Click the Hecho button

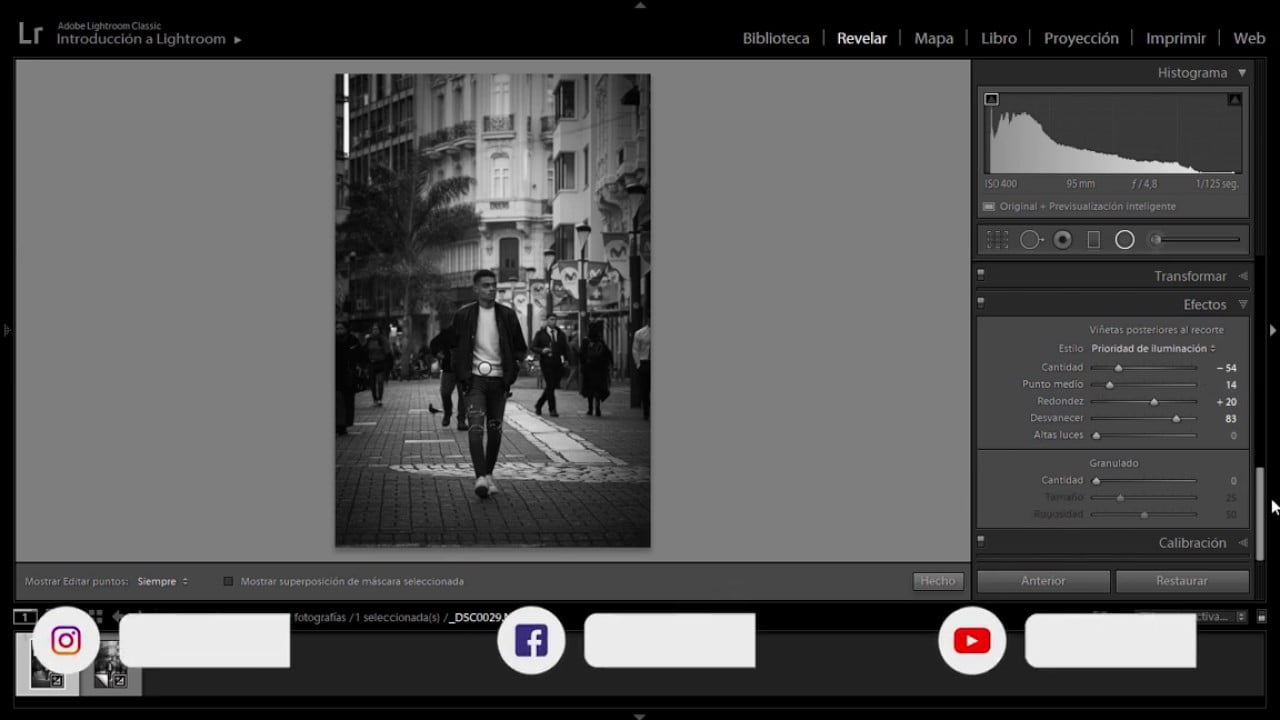point(938,581)
